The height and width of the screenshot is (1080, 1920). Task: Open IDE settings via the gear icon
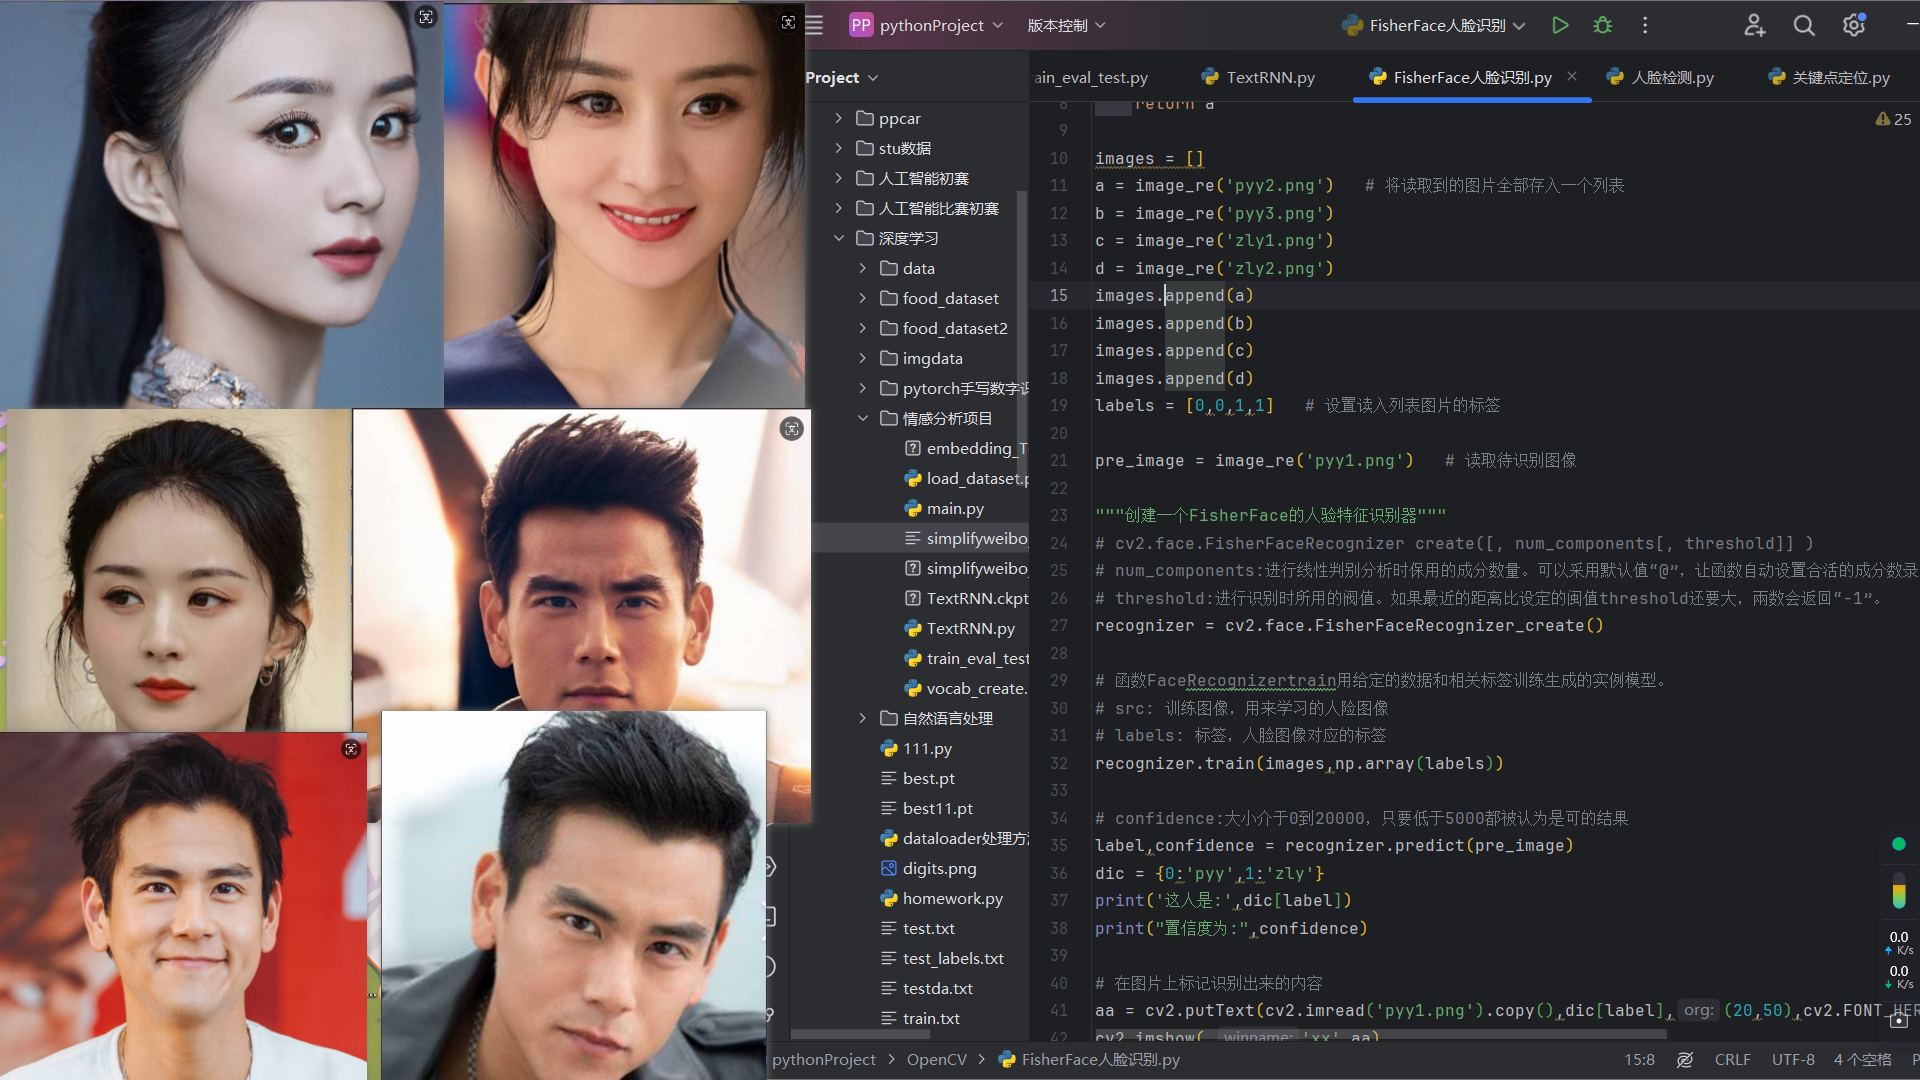coord(1853,26)
